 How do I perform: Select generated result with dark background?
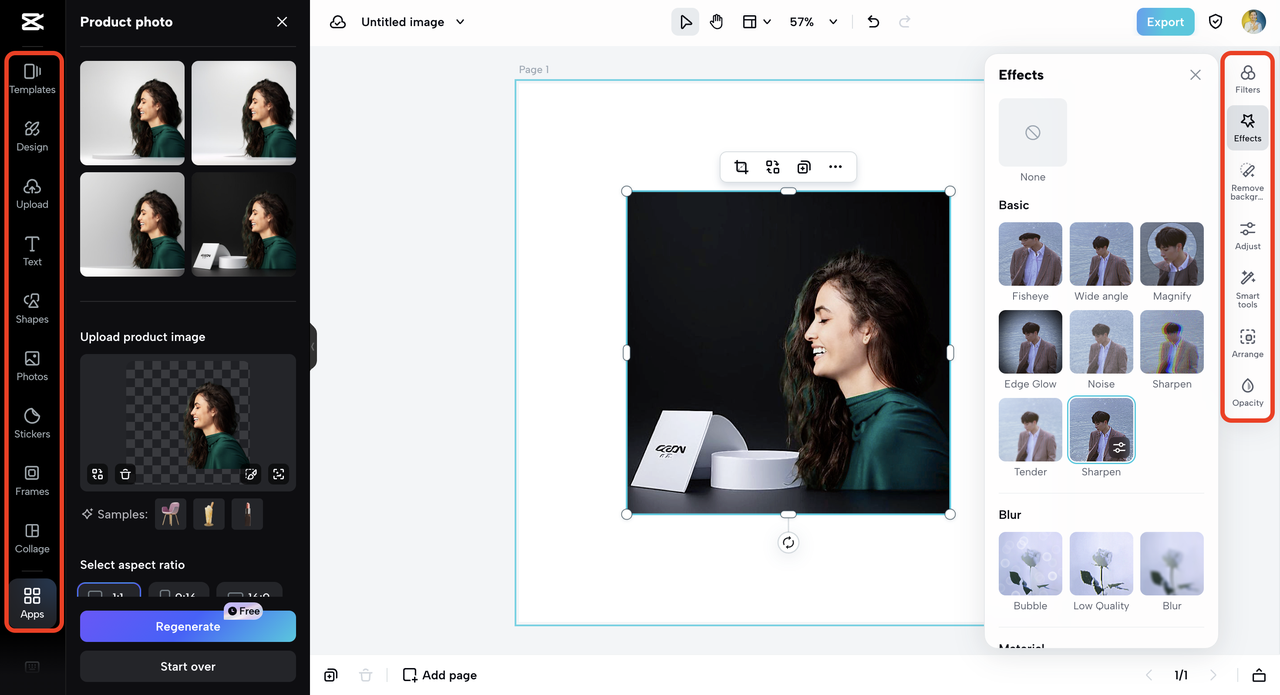(244, 225)
